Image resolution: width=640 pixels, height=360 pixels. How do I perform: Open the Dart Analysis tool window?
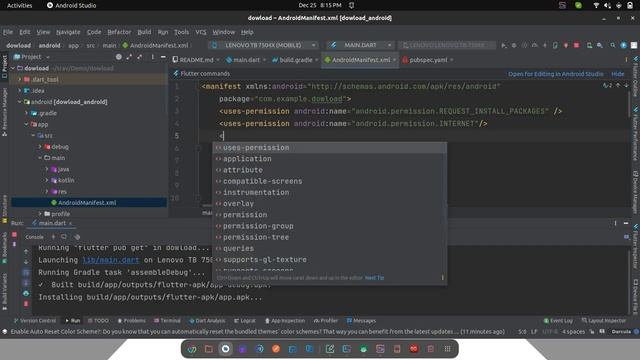[207, 320]
